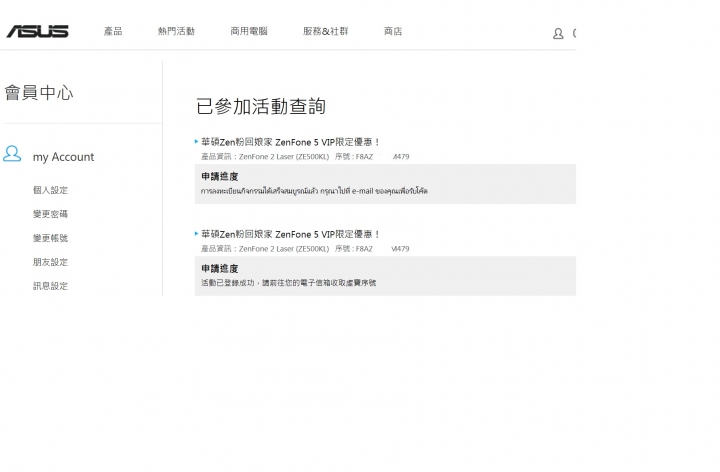Select second 產品資訊 ZenFone 2 Laser line
720x472 pixels.
tap(305, 248)
